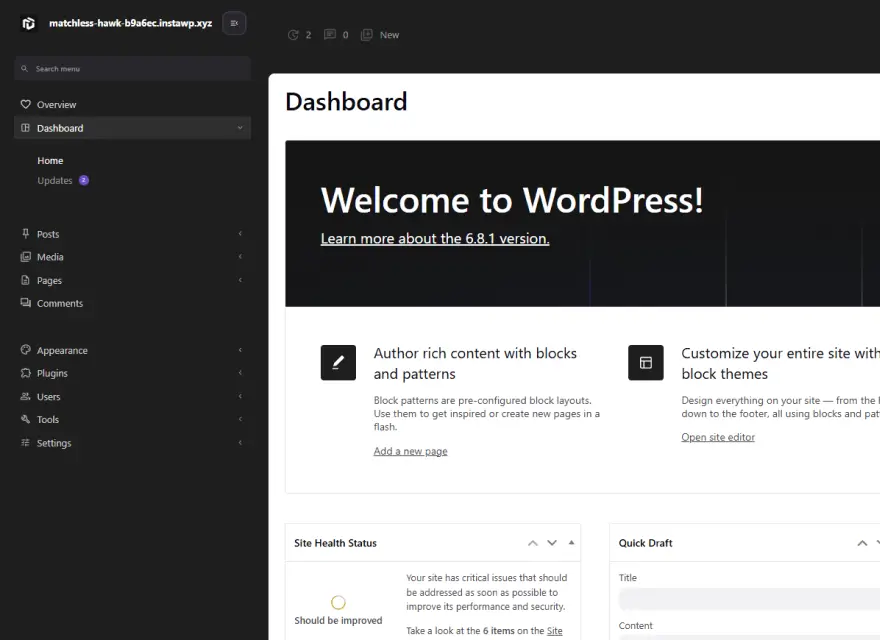Move the Quick Draft widget up
Viewport: 880px width, 640px height.
pos(862,543)
